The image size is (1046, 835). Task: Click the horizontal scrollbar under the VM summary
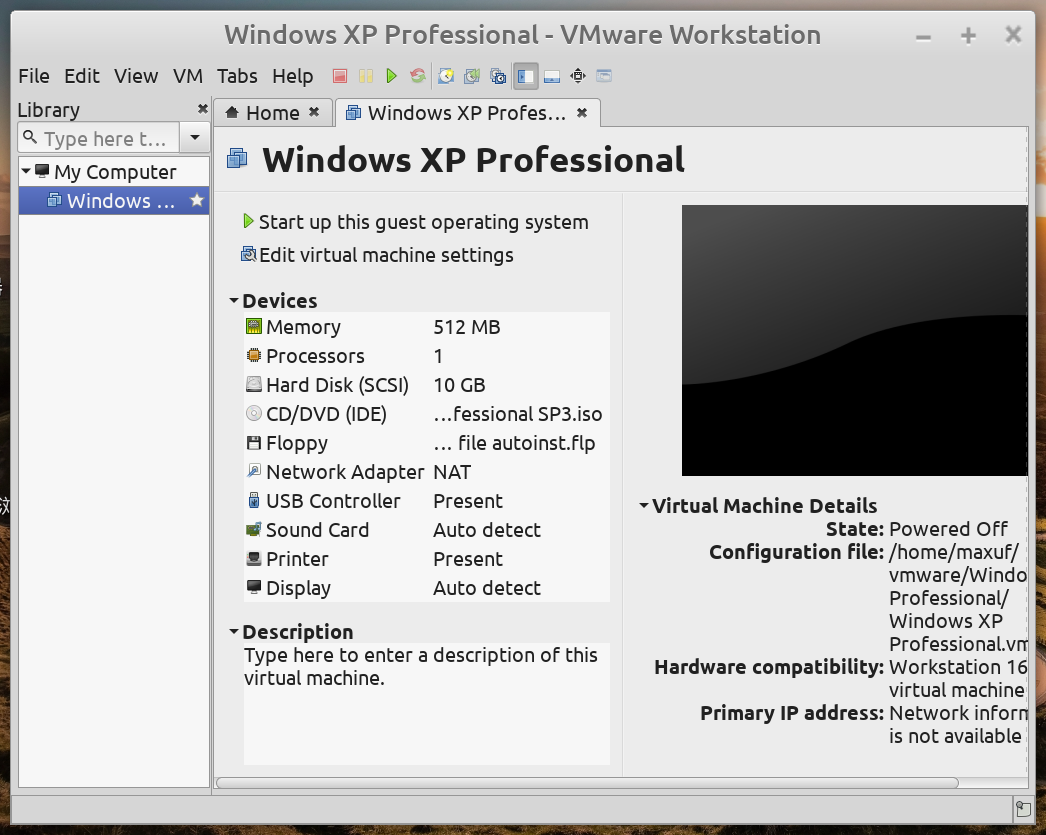tap(587, 782)
